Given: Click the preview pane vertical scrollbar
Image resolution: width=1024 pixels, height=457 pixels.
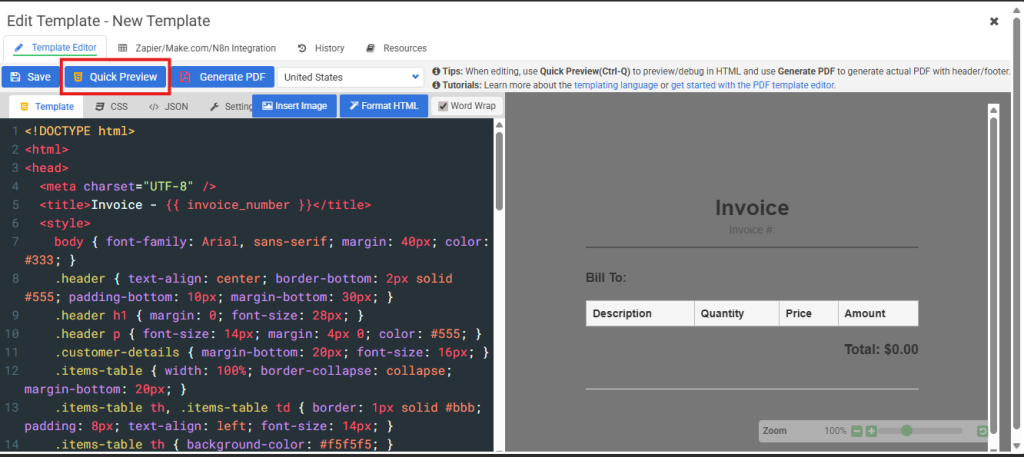Looking at the screenshot, I should coord(993,274).
